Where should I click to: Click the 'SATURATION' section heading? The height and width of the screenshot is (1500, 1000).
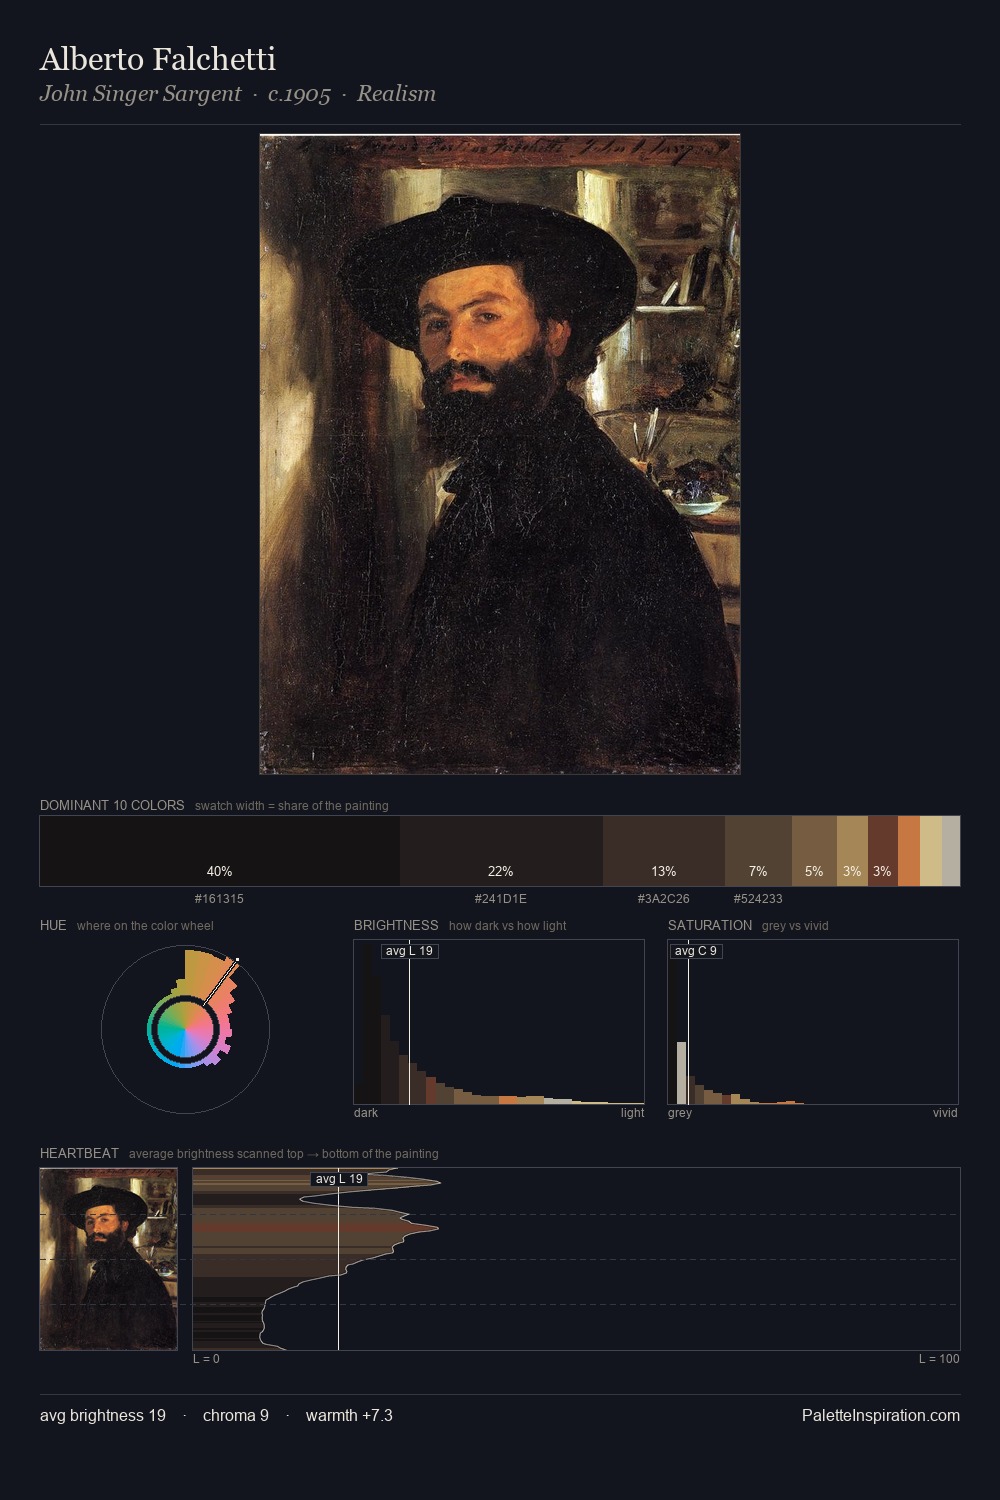pyautogui.click(x=710, y=925)
